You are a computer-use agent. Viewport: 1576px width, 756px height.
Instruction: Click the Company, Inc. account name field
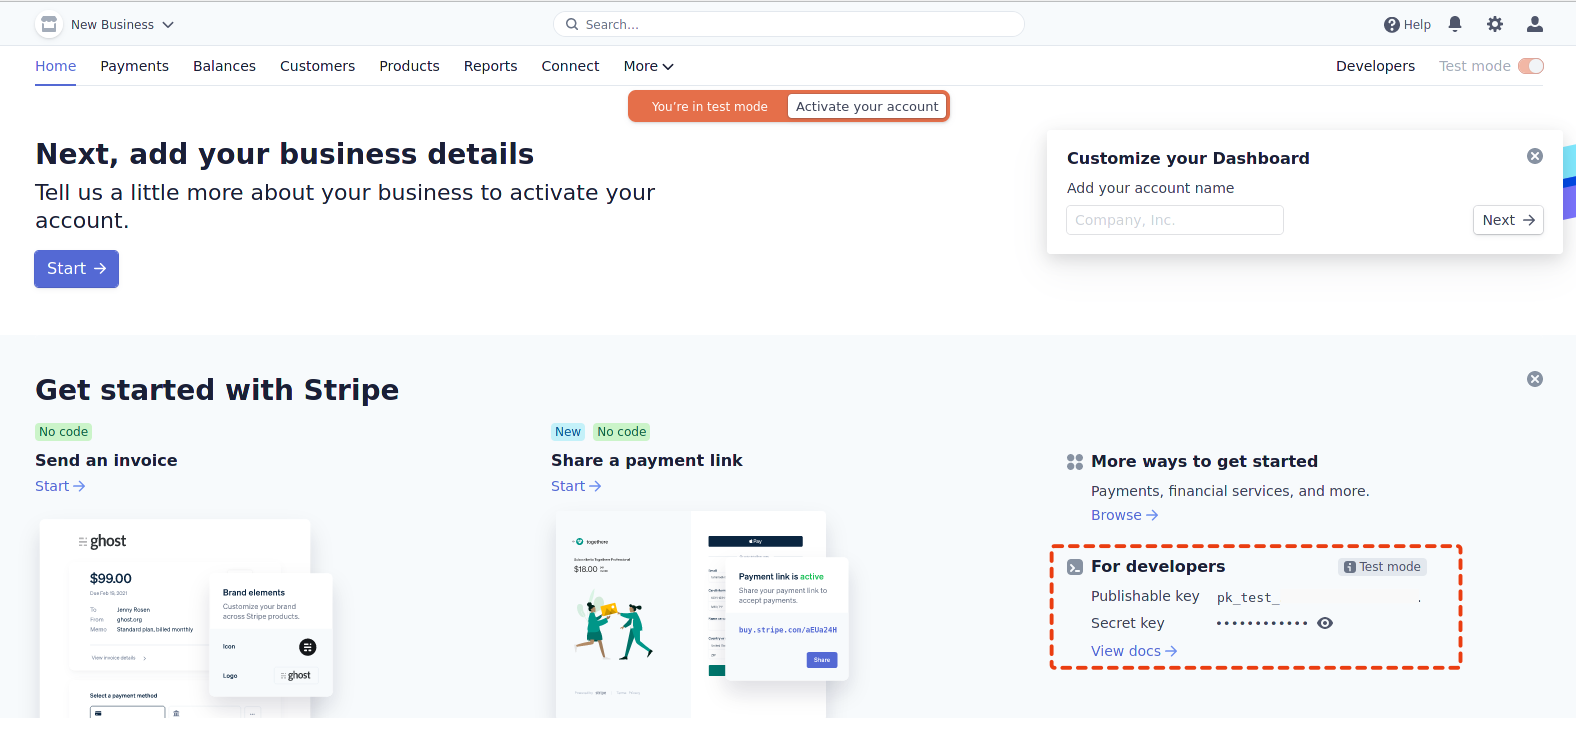(x=1175, y=220)
